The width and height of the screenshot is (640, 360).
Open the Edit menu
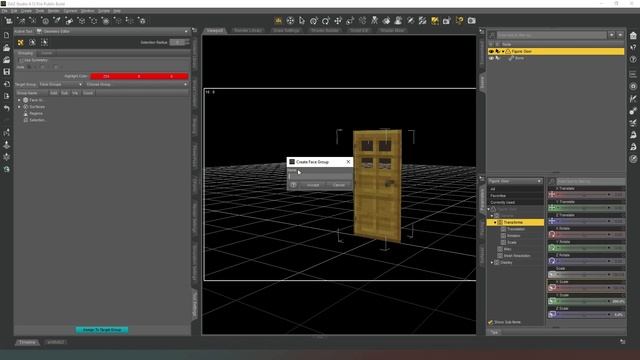point(14,11)
